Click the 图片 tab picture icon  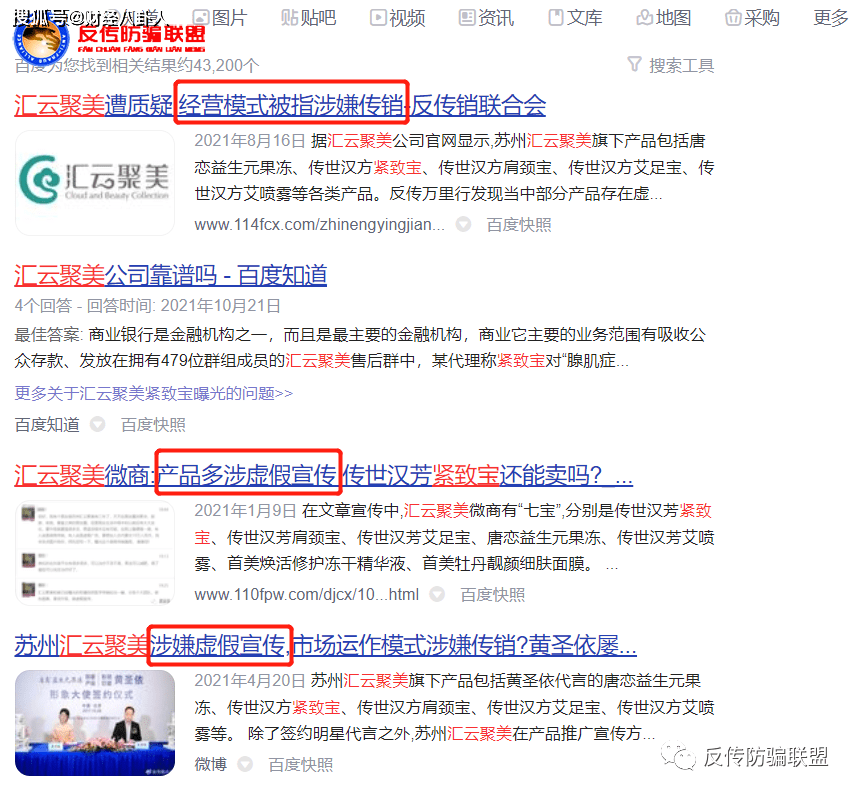[201, 17]
